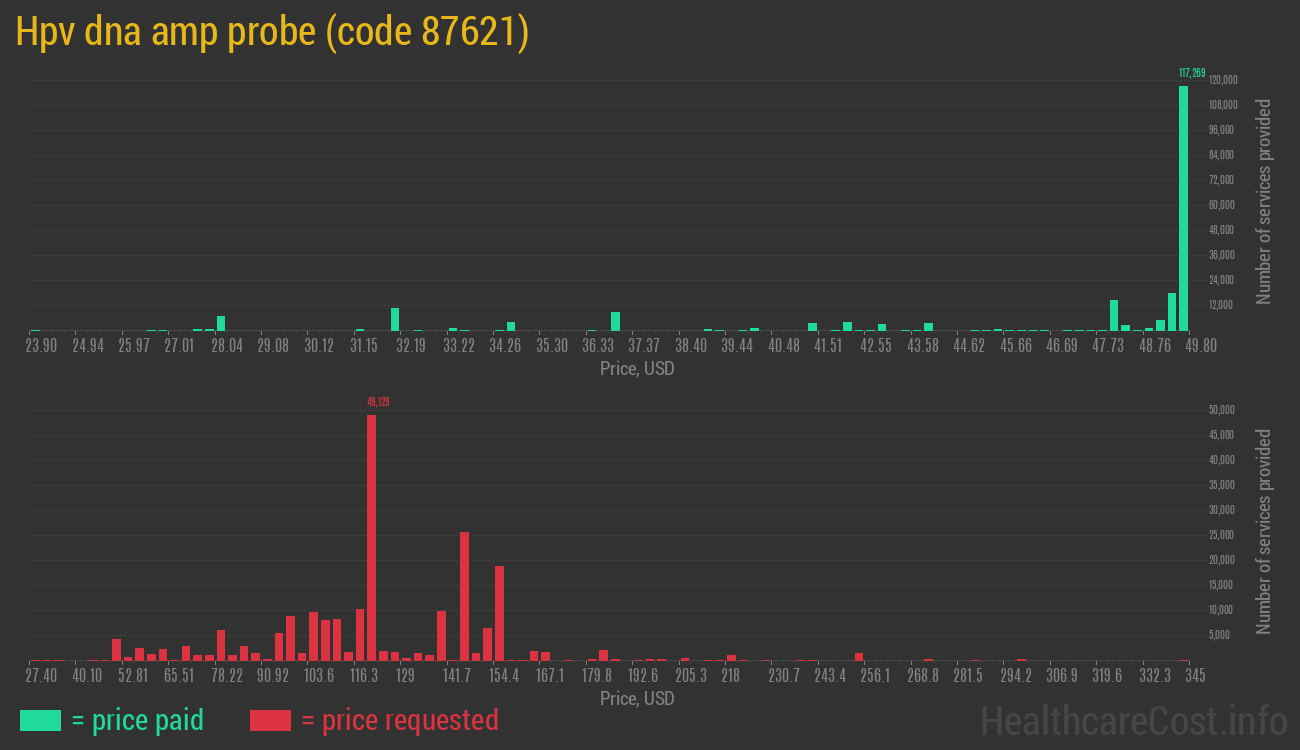1300x750 pixels.
Task: Click the chart title Hpv dna amp probe
Action: tap(272, 33)
